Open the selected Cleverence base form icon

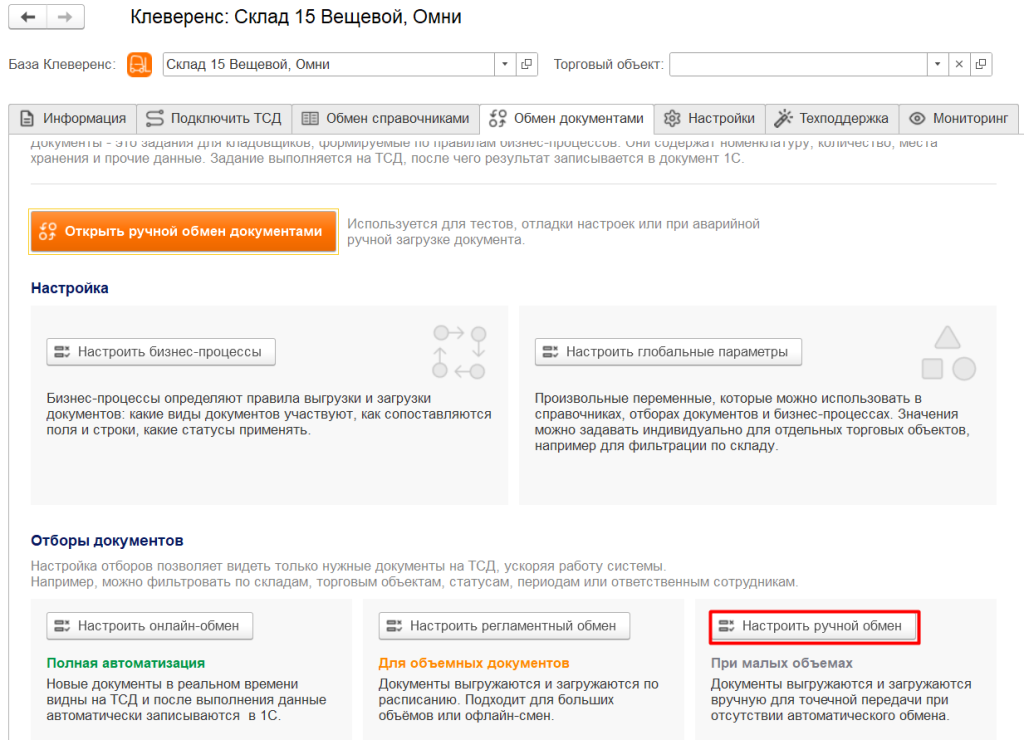(529, 64)
